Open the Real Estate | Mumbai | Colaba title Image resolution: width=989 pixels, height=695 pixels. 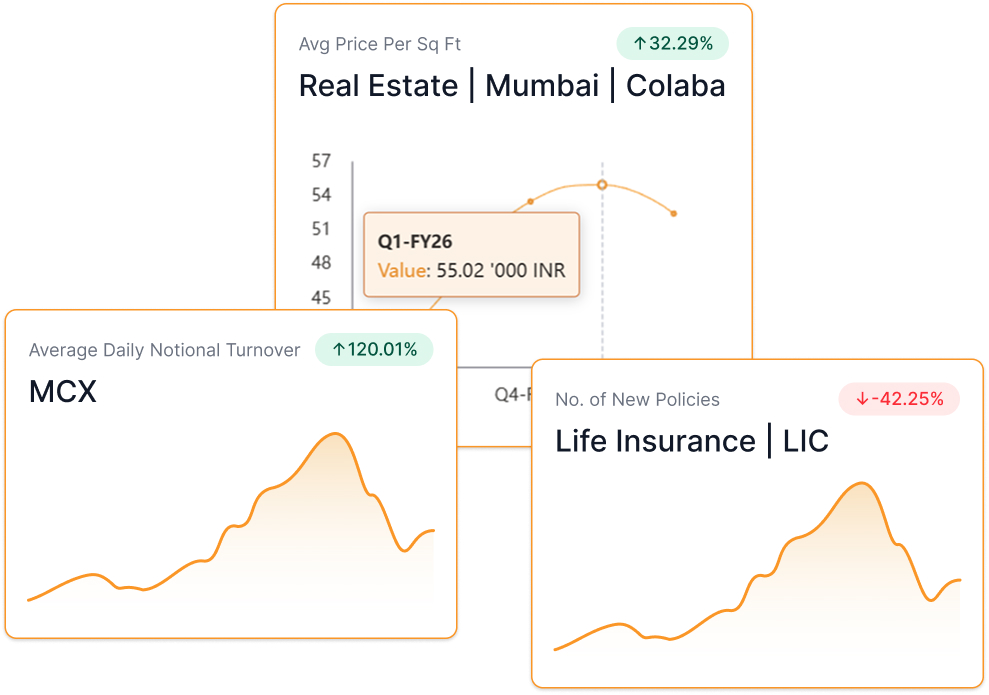pyautogui.click(x=512, y=86)
